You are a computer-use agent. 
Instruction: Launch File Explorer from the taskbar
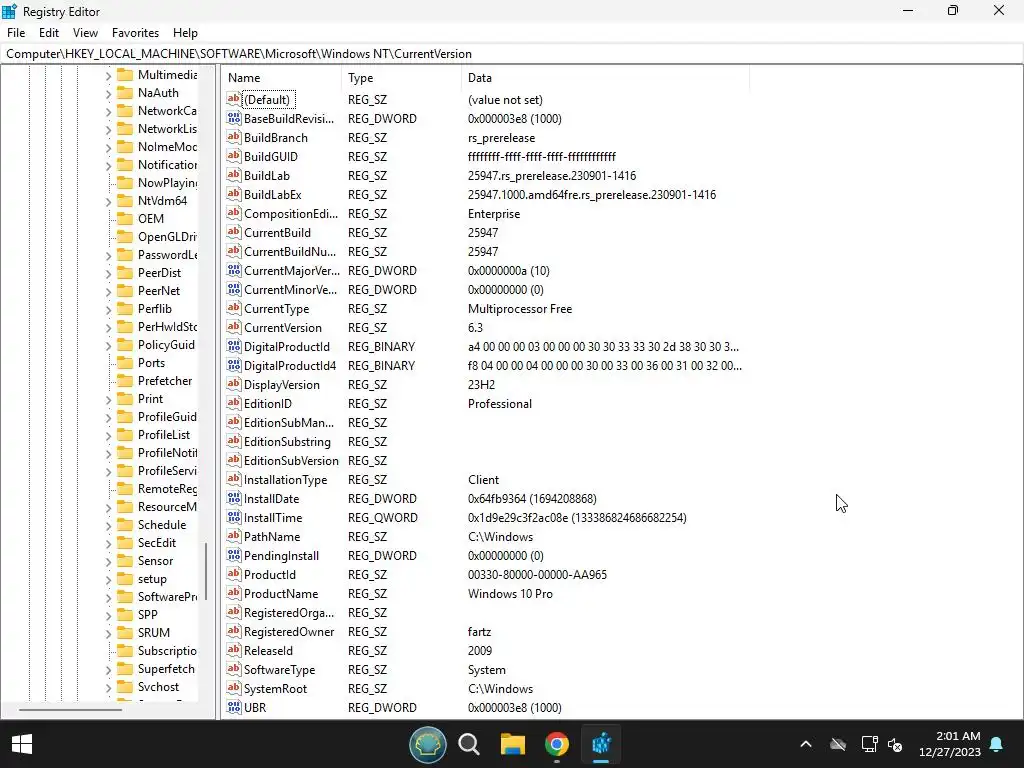point(513,744)
